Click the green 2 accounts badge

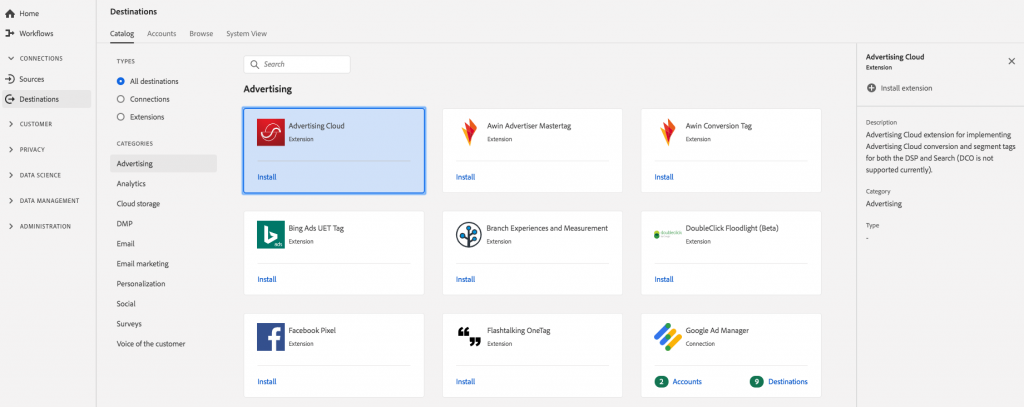pyautogui.click(x=662, y=382)
